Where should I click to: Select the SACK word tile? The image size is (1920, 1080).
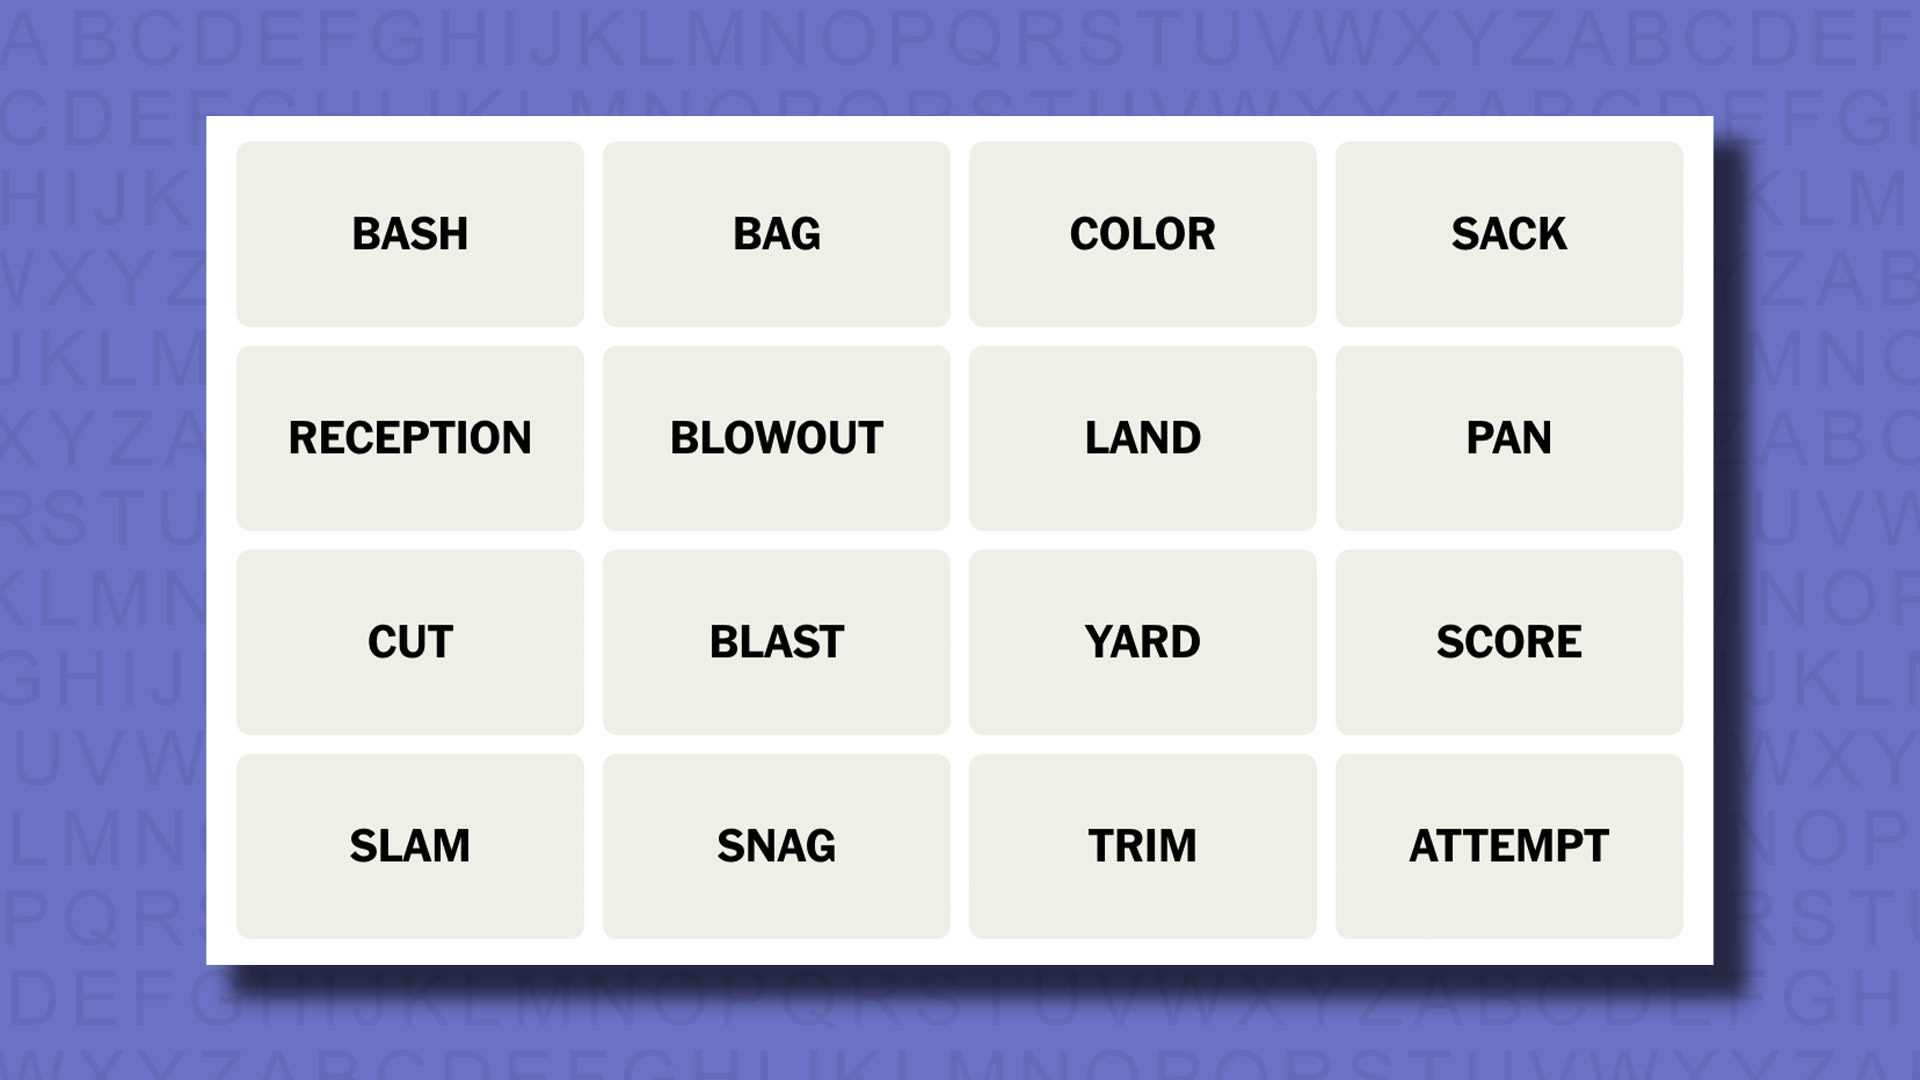click(x=1509, y=233)
